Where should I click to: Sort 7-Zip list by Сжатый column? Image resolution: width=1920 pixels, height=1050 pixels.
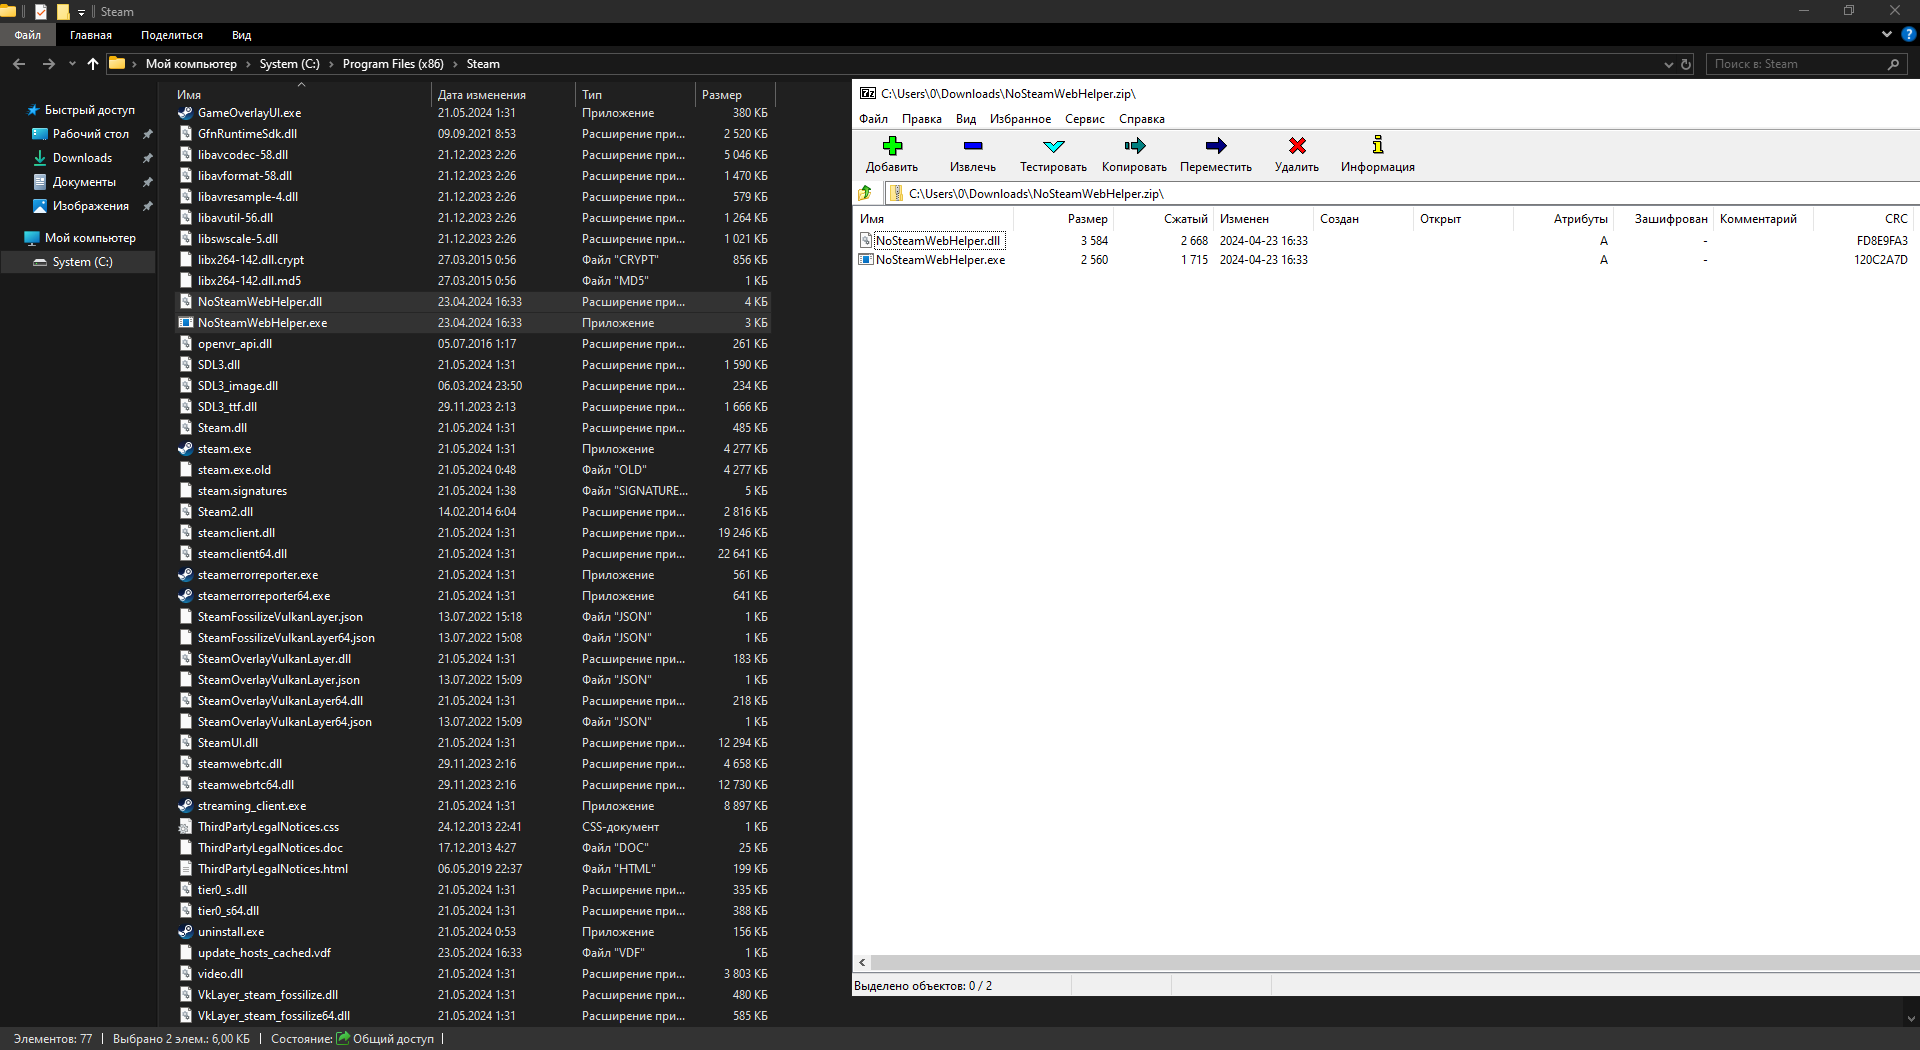1163,219
